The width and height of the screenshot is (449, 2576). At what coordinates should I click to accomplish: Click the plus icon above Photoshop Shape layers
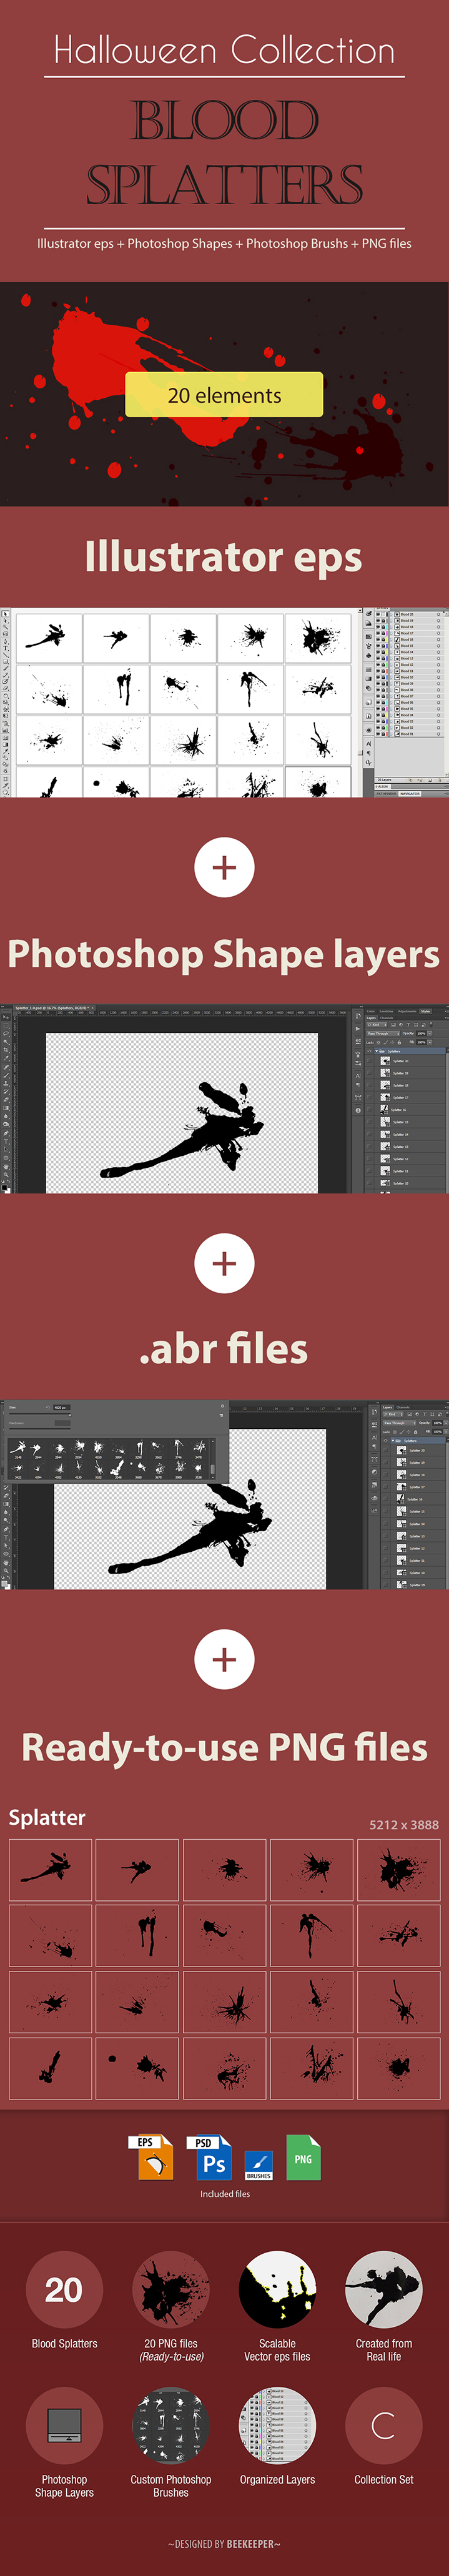click(224, 867)
